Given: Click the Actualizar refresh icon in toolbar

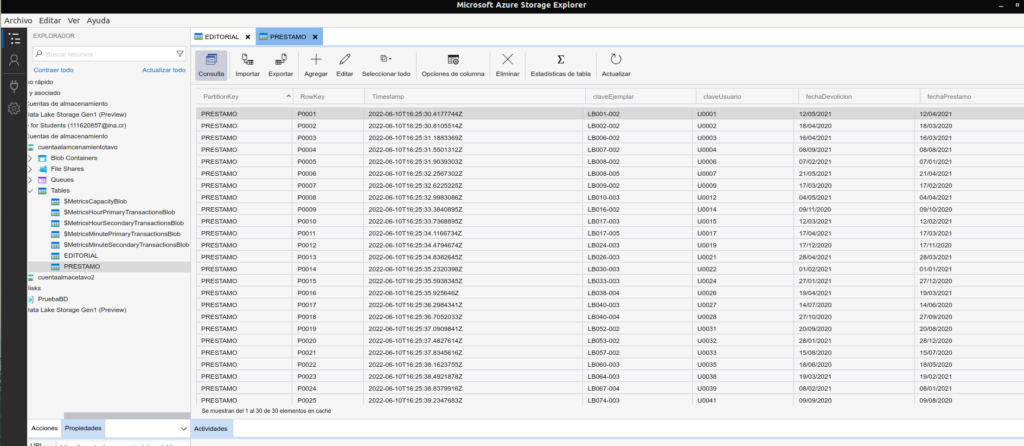Looking at the screenshot, I should (x=616, y=59).
